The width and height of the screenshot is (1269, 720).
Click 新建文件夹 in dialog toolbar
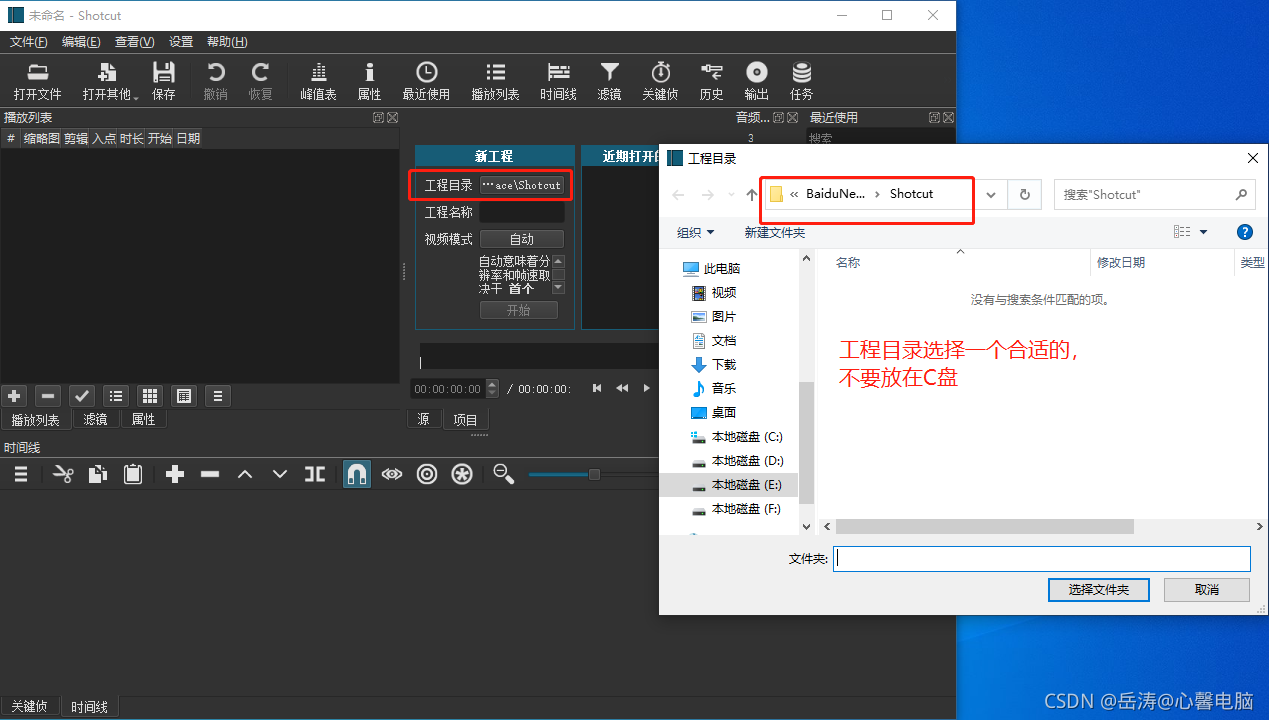click(x=775, y=232)
